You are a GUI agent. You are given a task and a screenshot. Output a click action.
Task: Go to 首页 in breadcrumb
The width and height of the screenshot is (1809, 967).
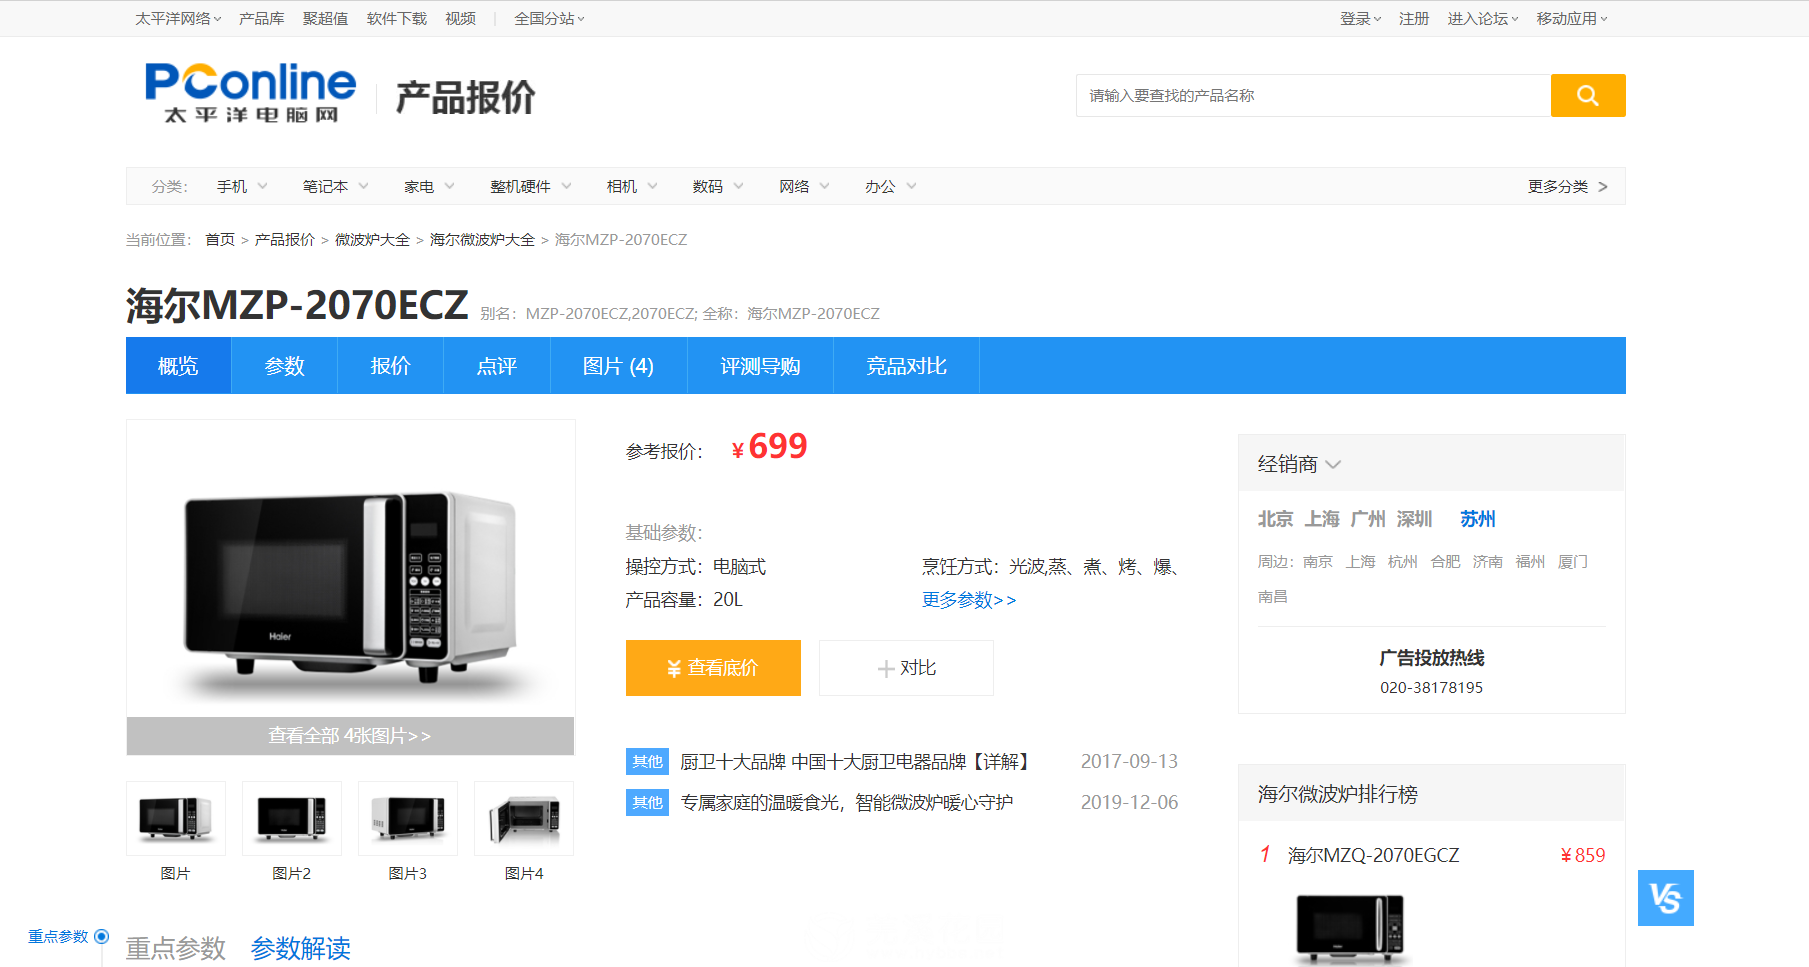click(x=220, y=240)
